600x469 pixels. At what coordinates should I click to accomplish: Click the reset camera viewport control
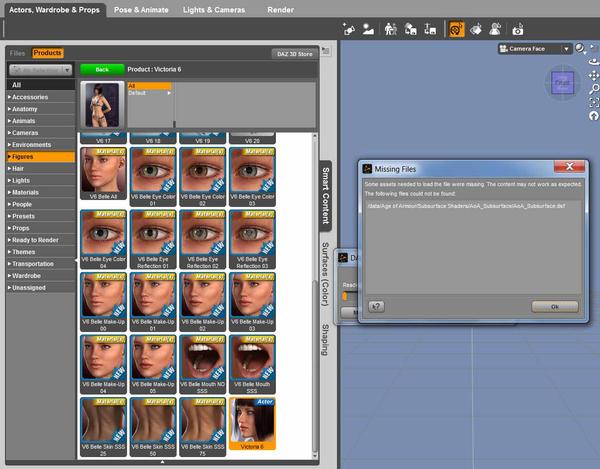pos(593,116)
